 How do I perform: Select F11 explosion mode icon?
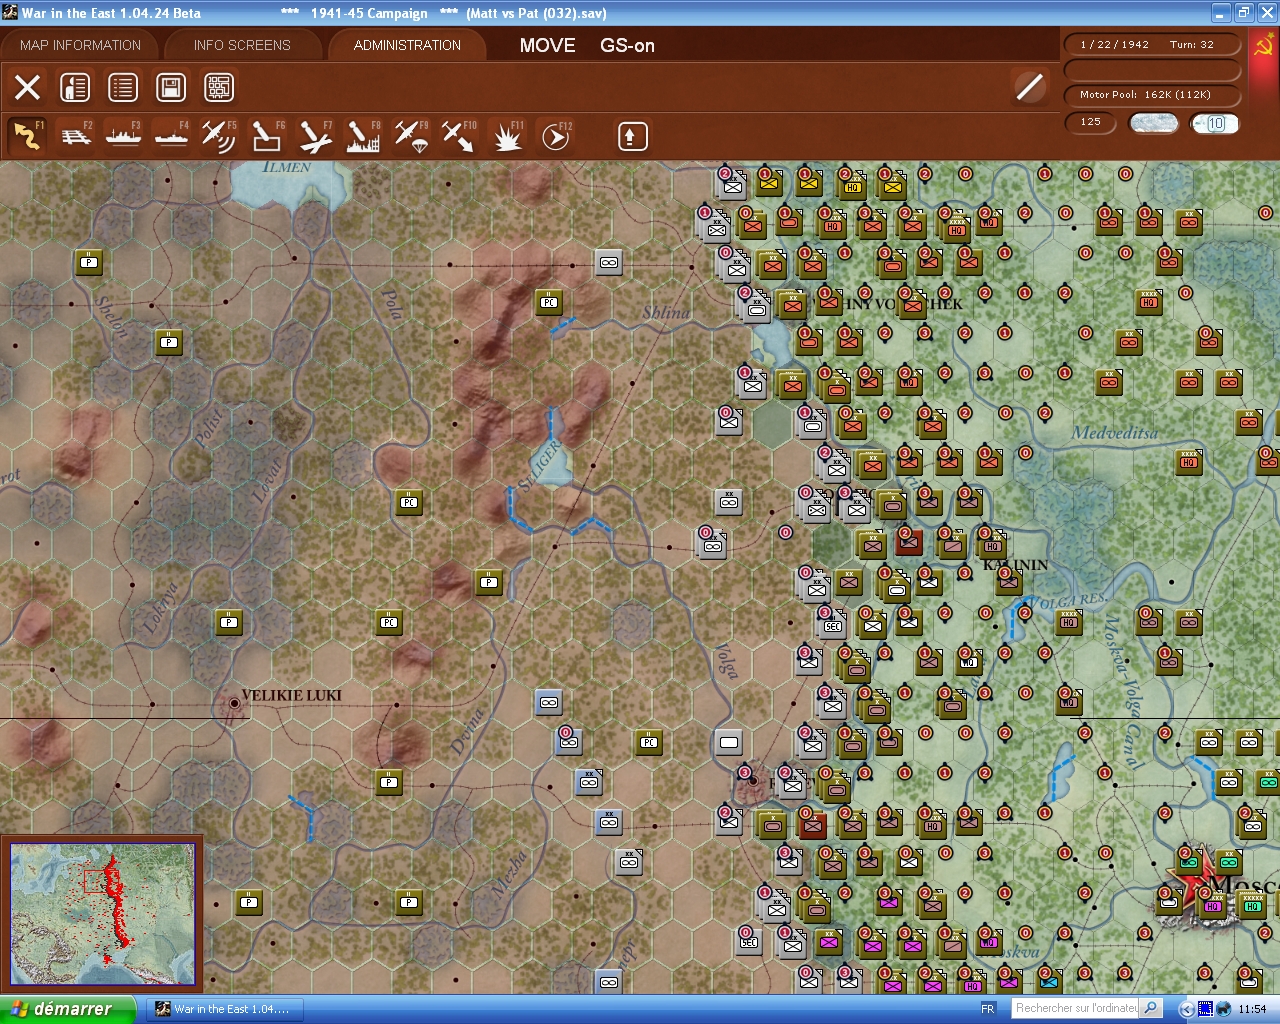[x=507, y=136]
